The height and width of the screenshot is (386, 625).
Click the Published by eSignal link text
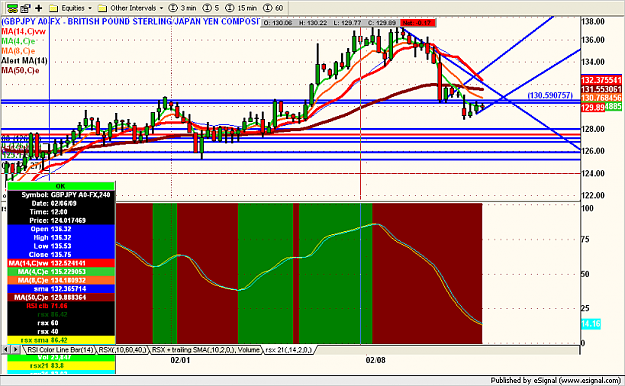(x=555, y=380)
